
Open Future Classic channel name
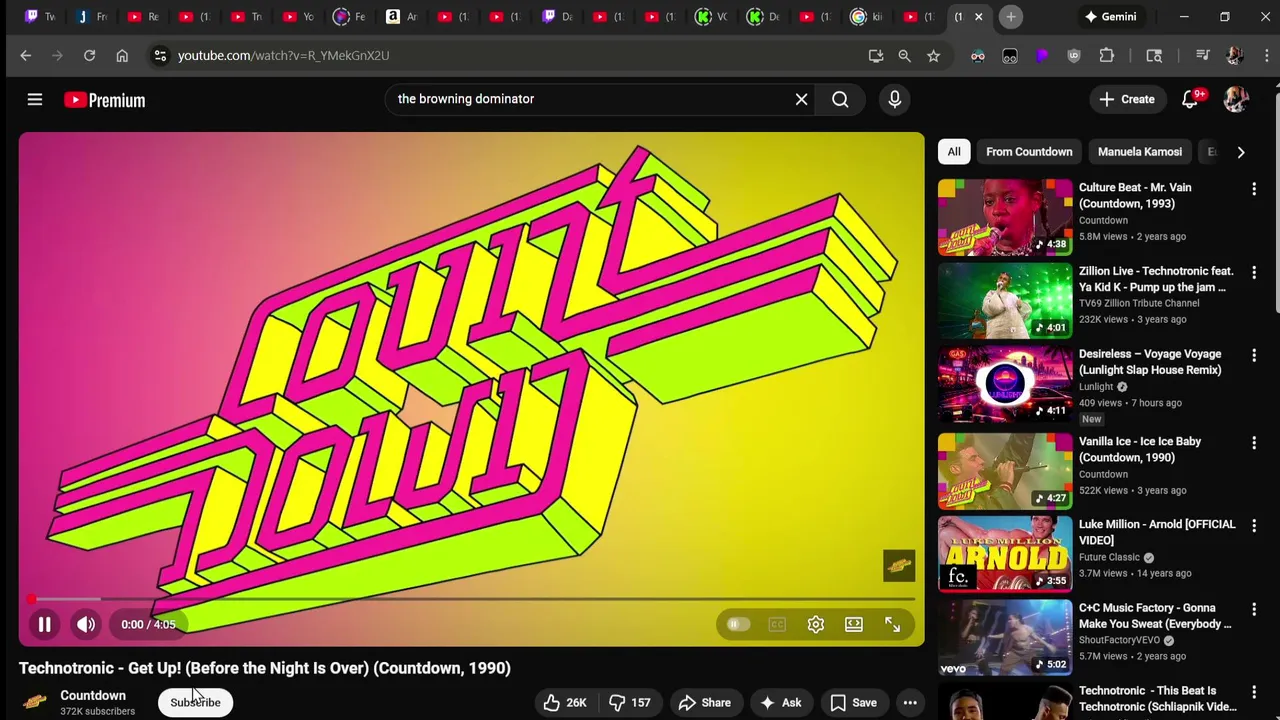click(1109, 557)
